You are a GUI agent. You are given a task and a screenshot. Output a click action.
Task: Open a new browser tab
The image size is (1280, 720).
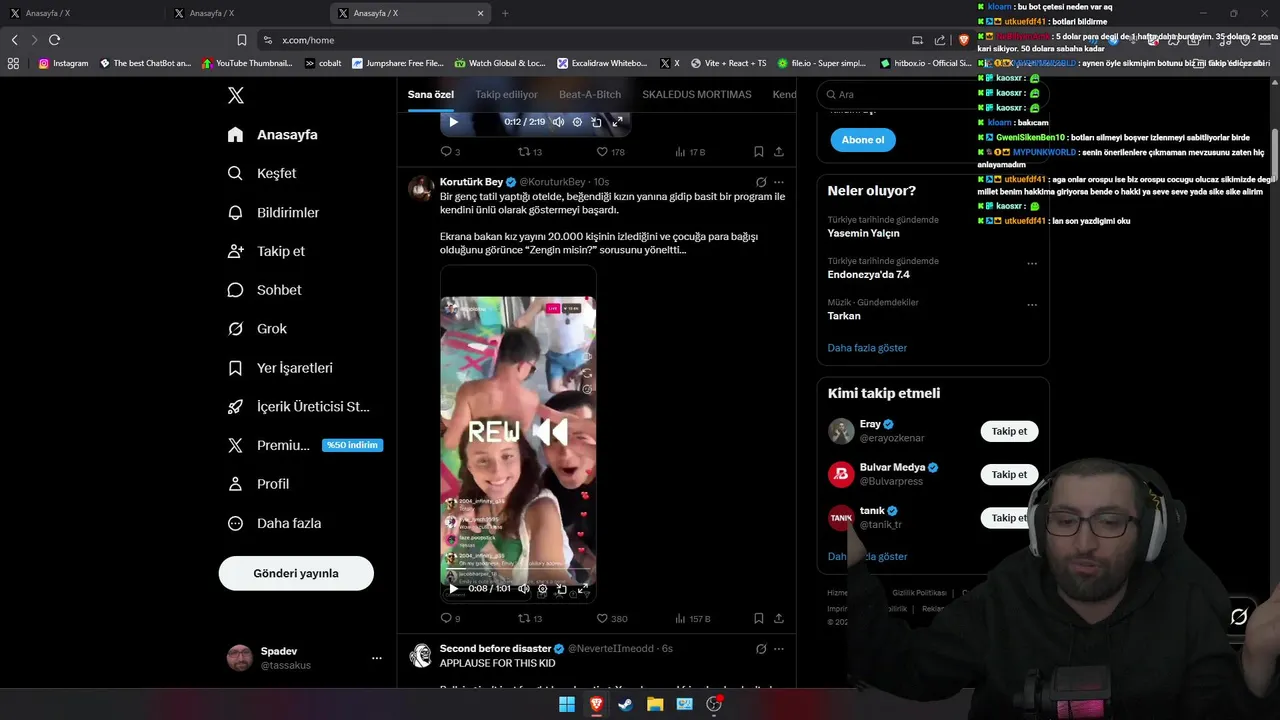pos(505,13)
